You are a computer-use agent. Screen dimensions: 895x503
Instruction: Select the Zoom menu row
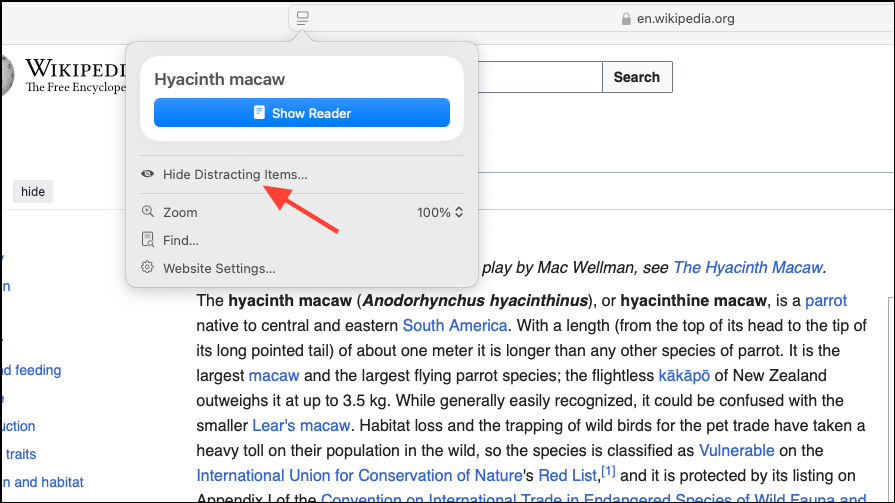click(301, 212)
